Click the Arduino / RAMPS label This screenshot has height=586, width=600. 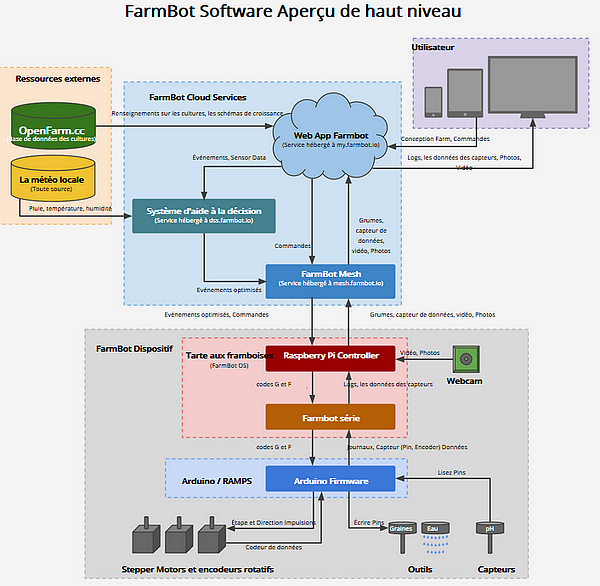217,481
